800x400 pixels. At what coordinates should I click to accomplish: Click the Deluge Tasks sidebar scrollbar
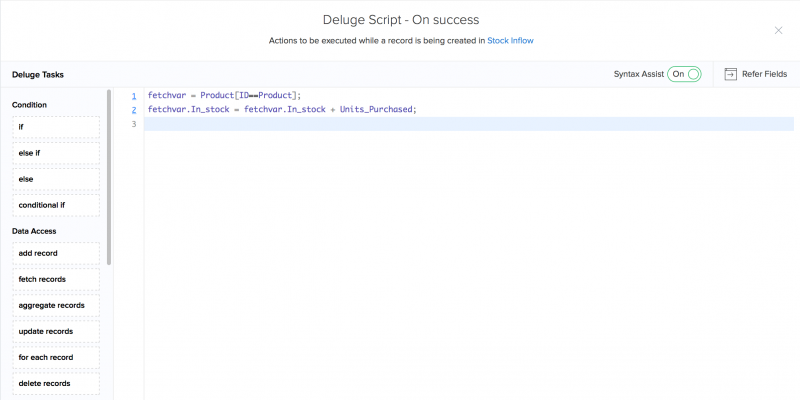[109, 180]
